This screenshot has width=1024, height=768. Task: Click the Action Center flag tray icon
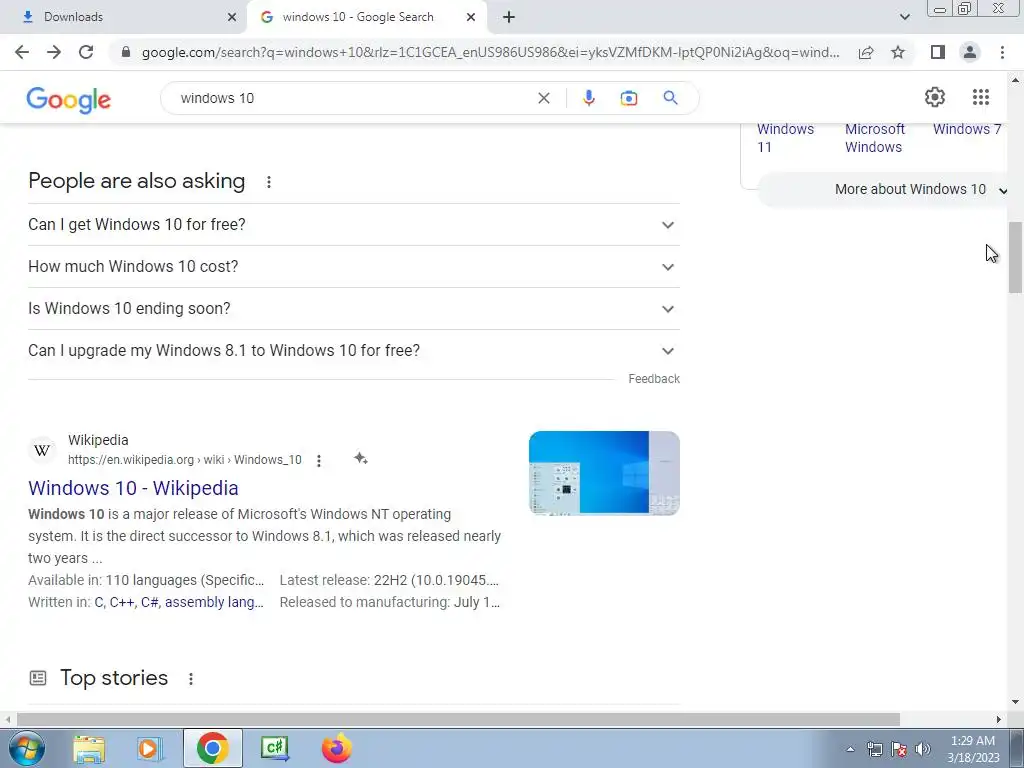click(x=899, y=749)
